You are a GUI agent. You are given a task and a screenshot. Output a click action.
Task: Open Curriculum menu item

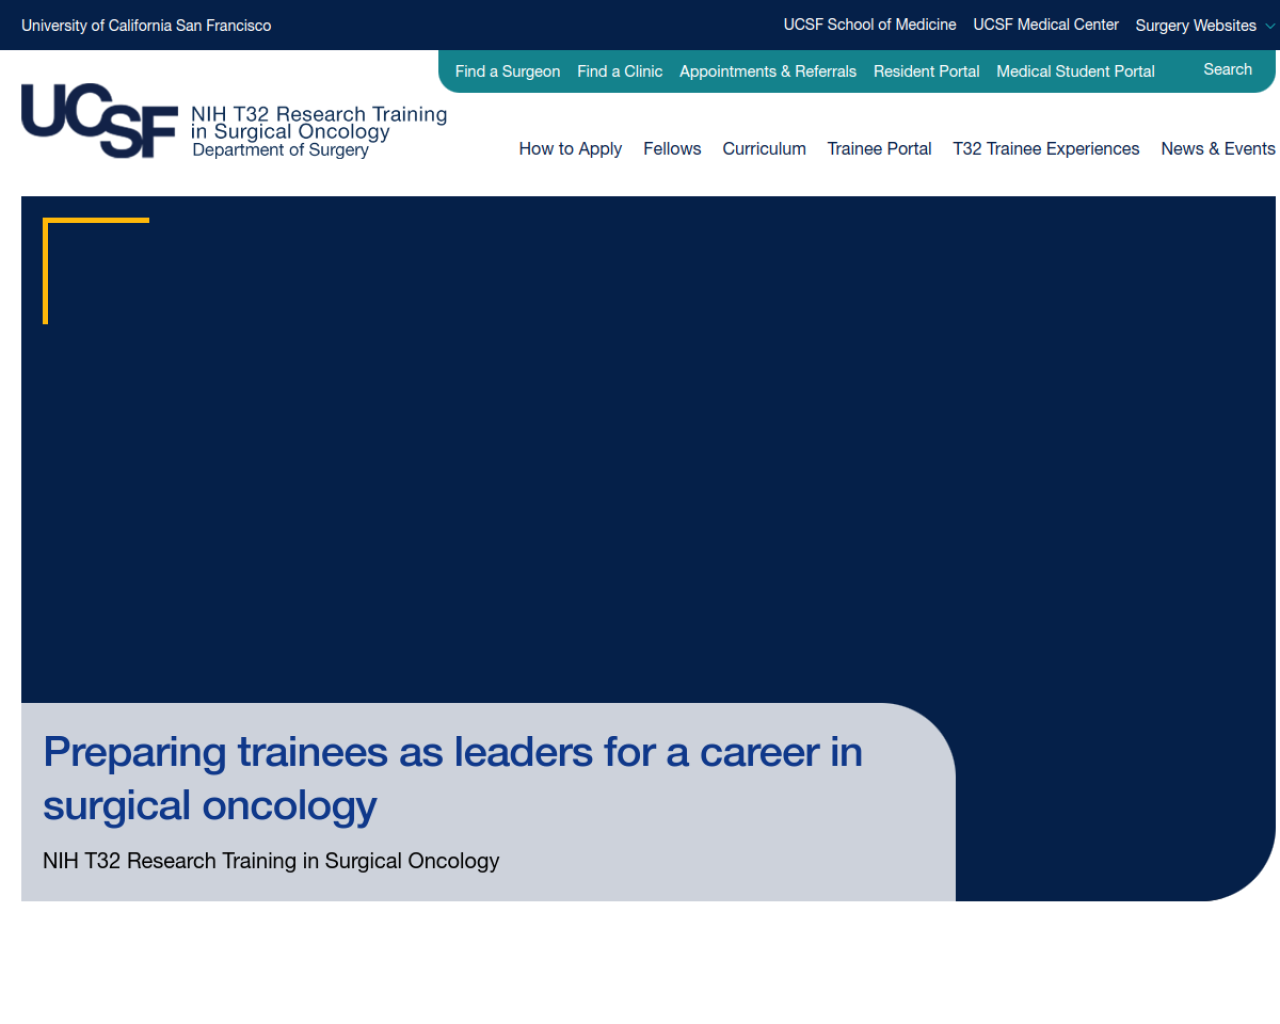tap(764, 149)
